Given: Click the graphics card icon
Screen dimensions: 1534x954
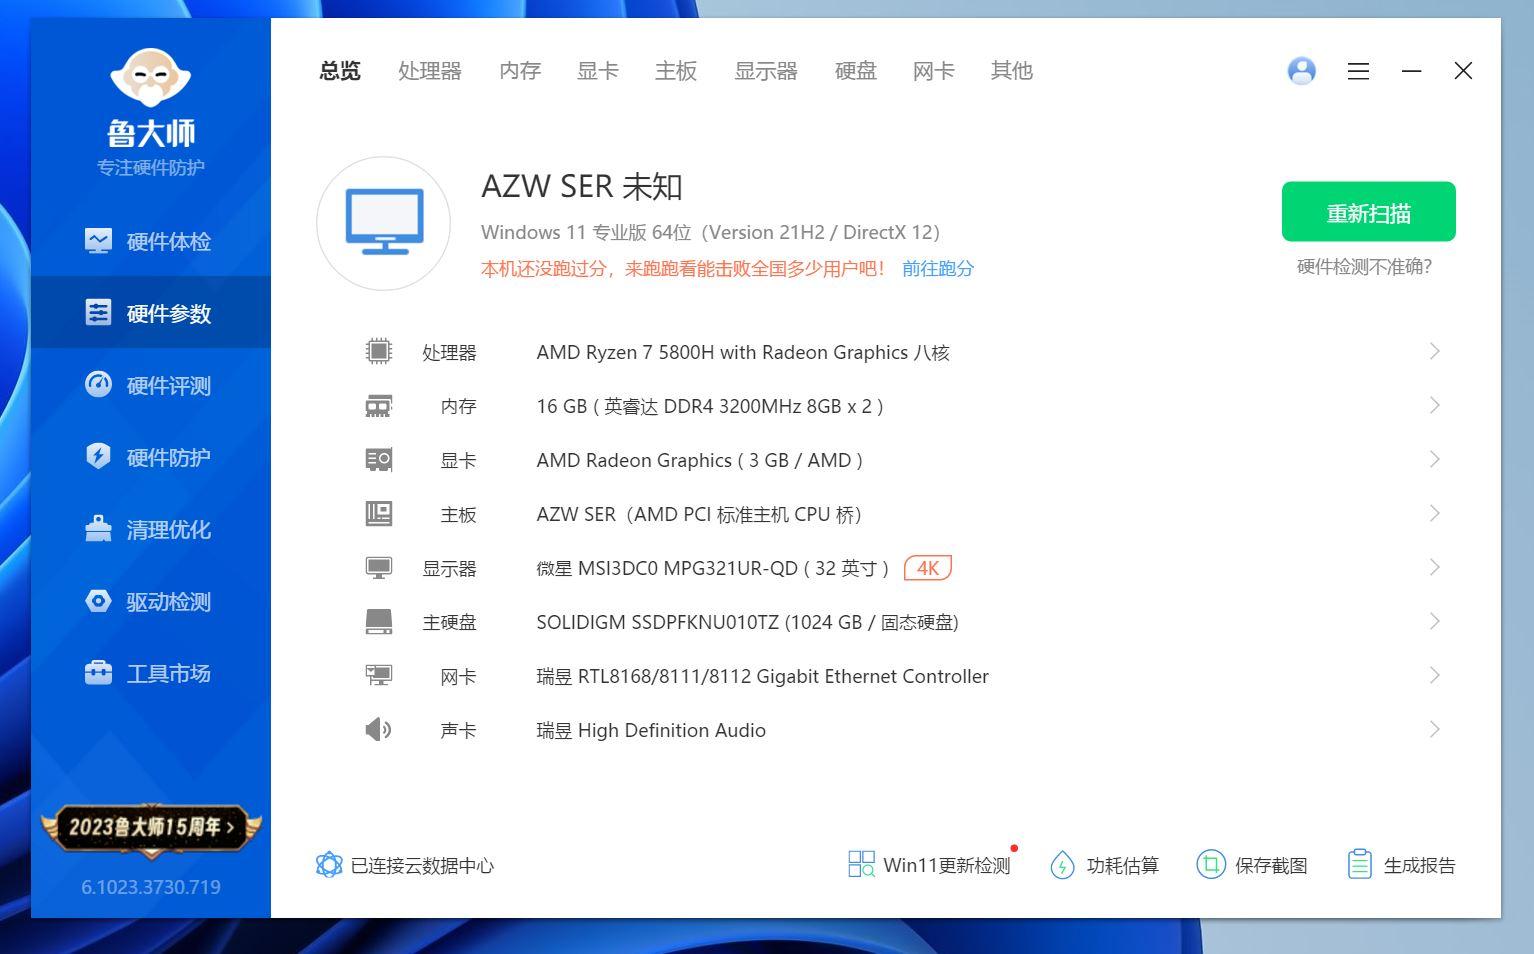Looking at the screenshot, I should click(378, 460).
